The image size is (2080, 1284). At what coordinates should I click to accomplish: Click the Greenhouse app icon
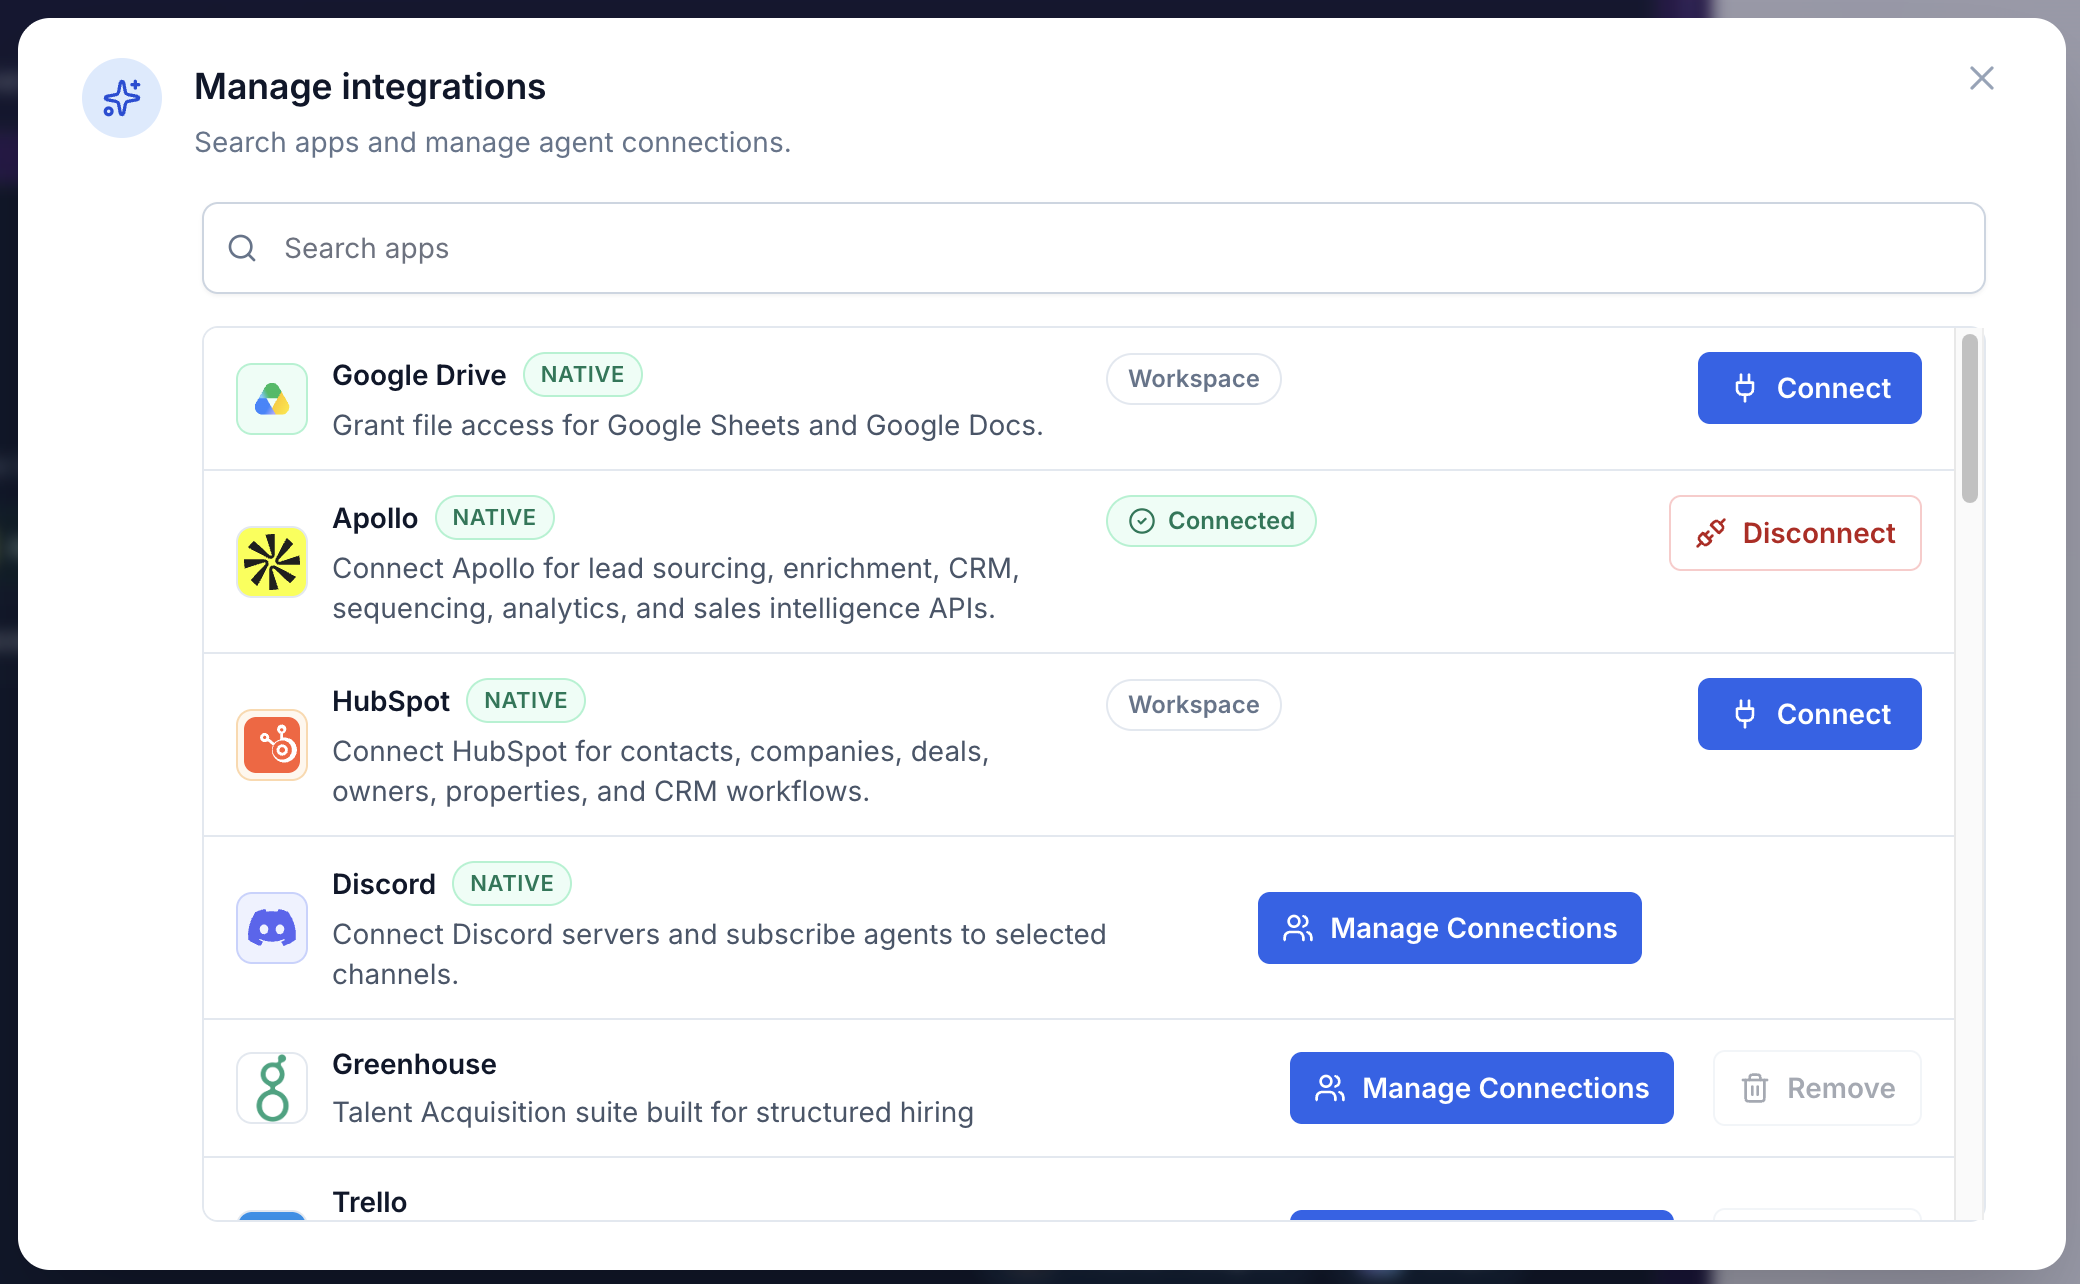coord(272,1088)
